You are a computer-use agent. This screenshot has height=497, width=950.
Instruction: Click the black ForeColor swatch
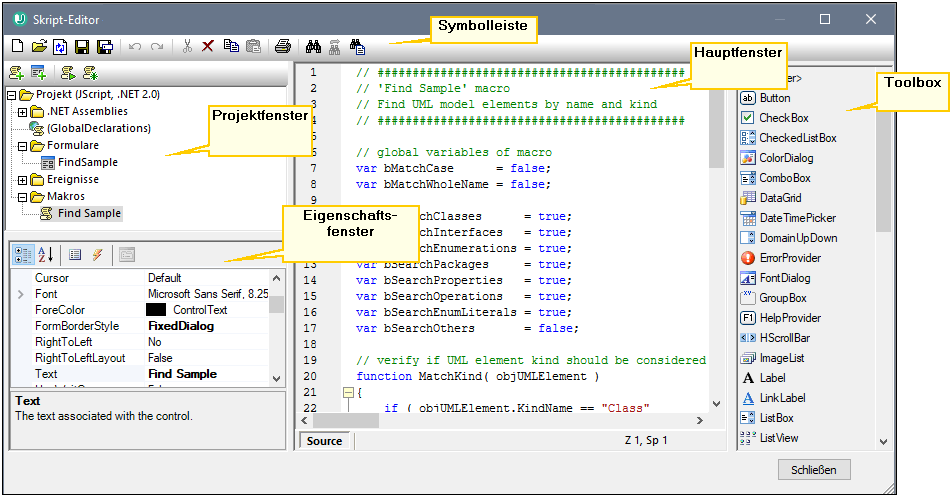click(x=156, y=310)
